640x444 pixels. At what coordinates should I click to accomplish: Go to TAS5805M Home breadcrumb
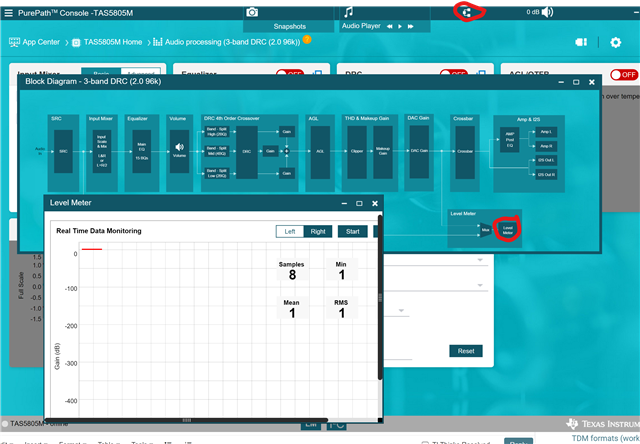107,42
